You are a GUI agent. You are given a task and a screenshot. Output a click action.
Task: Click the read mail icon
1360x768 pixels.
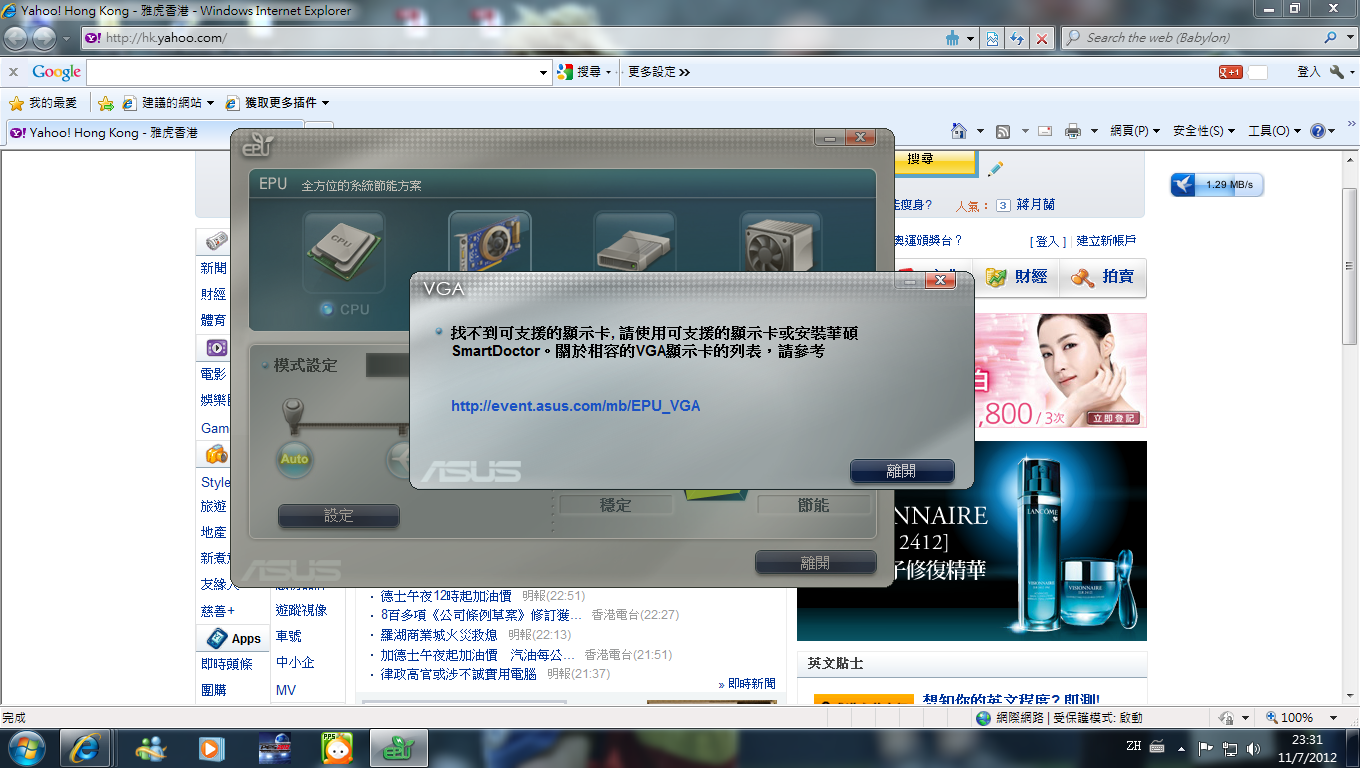1044,131
